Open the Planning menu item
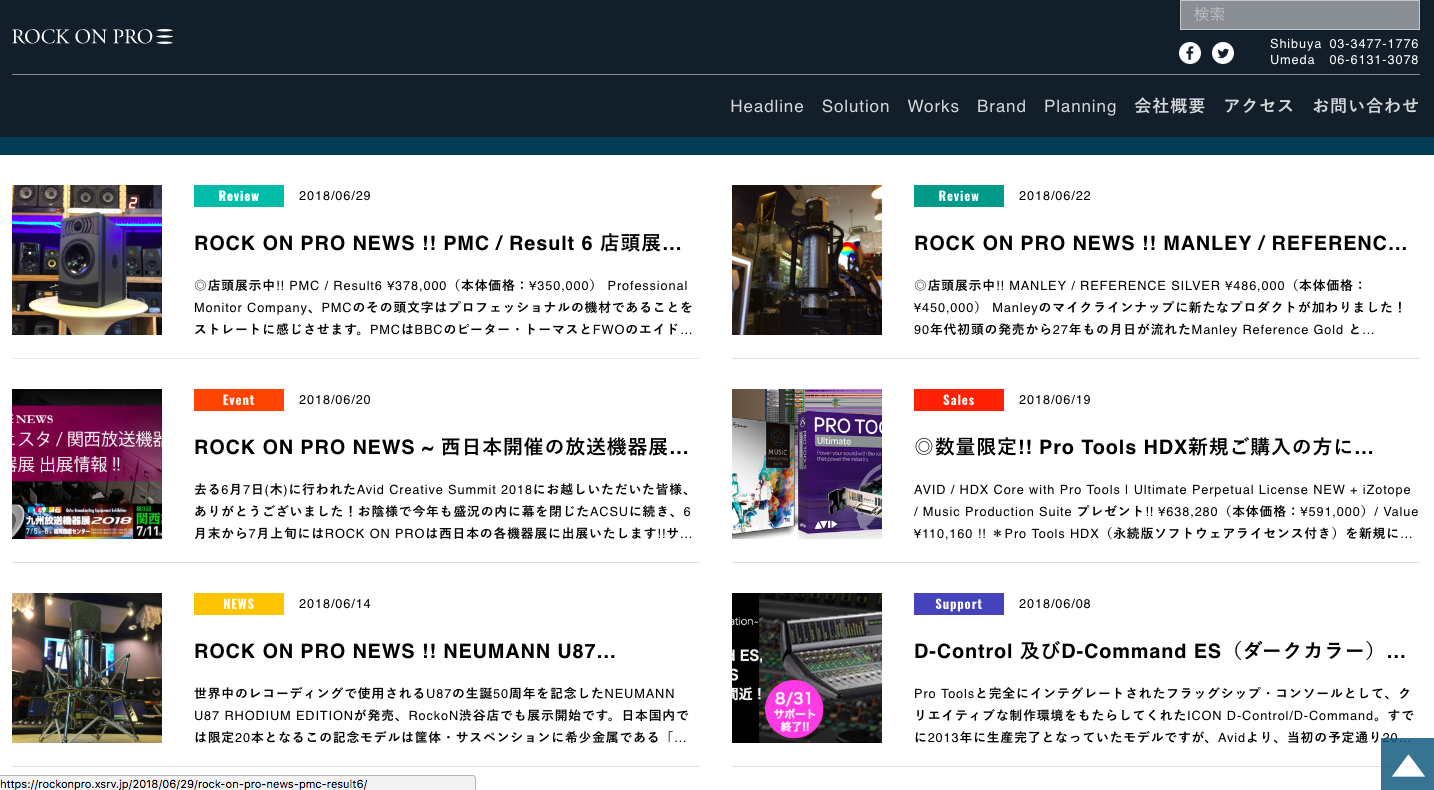 pos(1080,106)
